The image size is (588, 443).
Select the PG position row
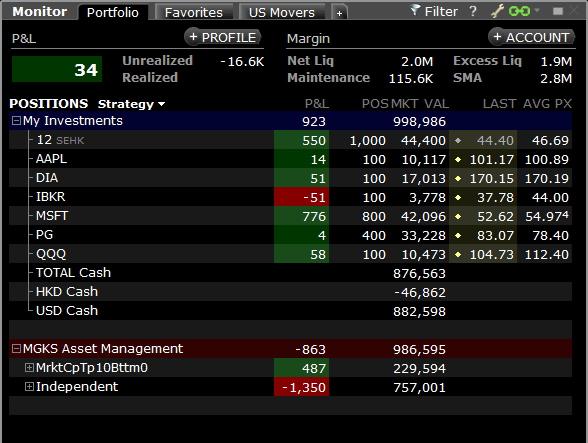pyautogui.click(x=291, y=235)
